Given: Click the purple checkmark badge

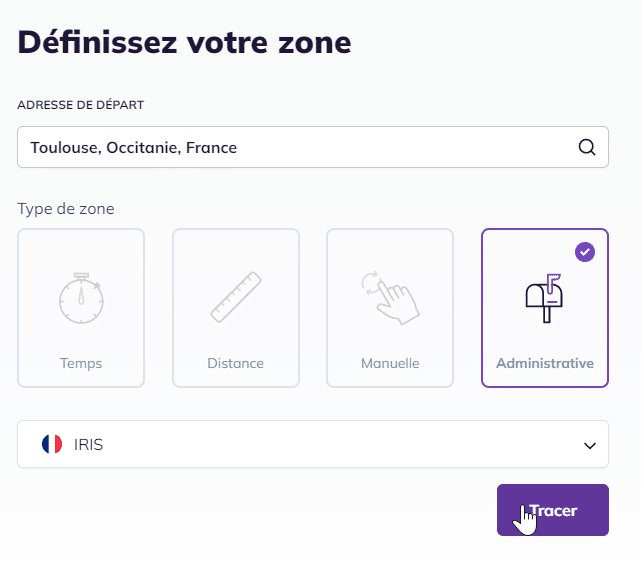Looking at the screenshot, I should click(585, 252).
